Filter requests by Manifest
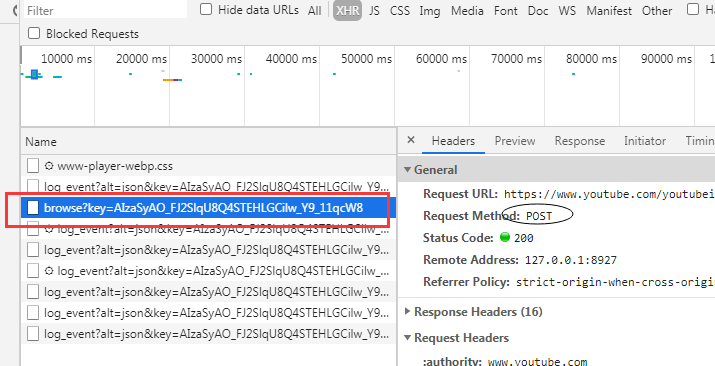 click(609, 10)
